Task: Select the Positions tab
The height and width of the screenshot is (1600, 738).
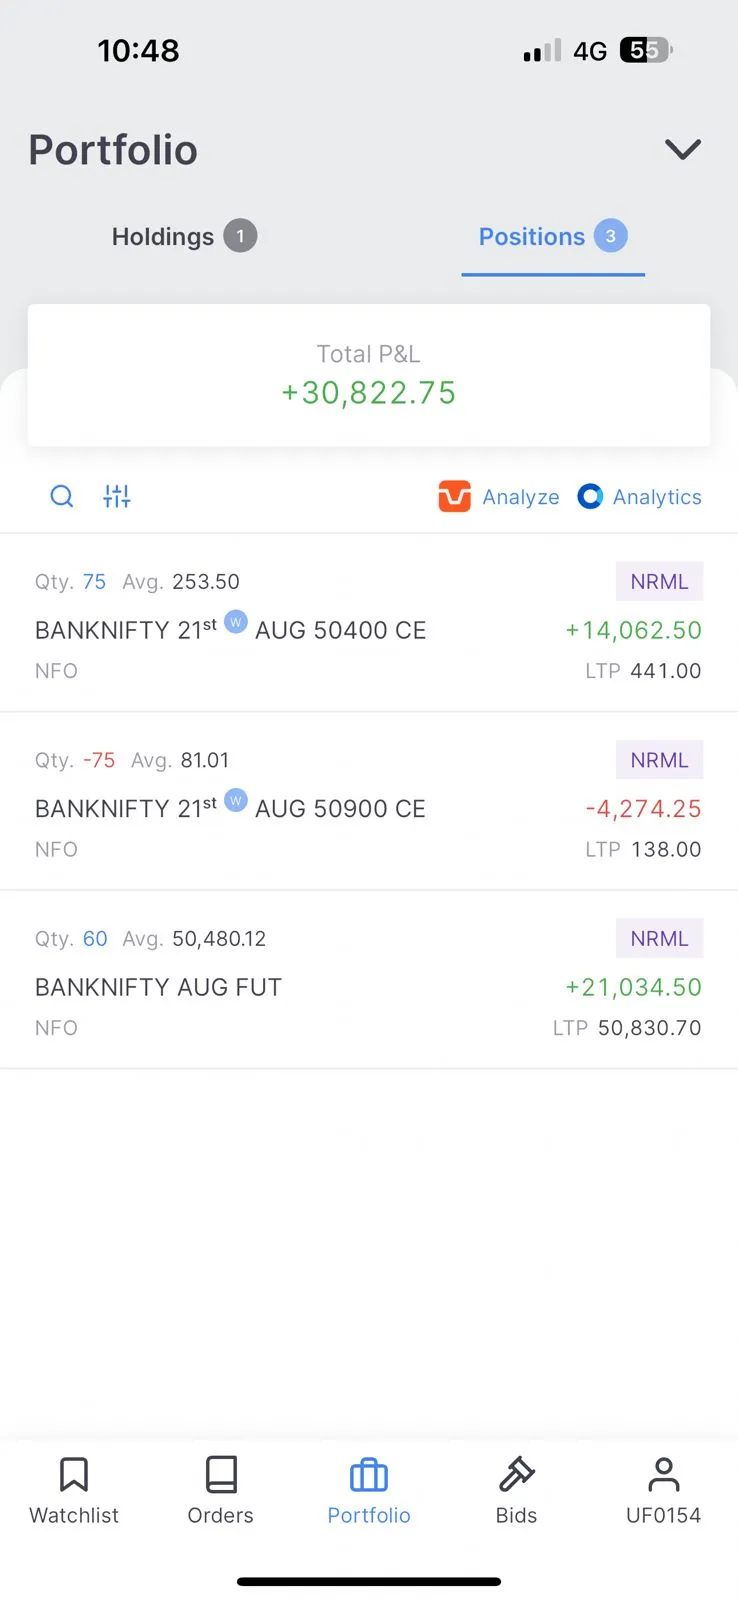Action: point(552,237)
